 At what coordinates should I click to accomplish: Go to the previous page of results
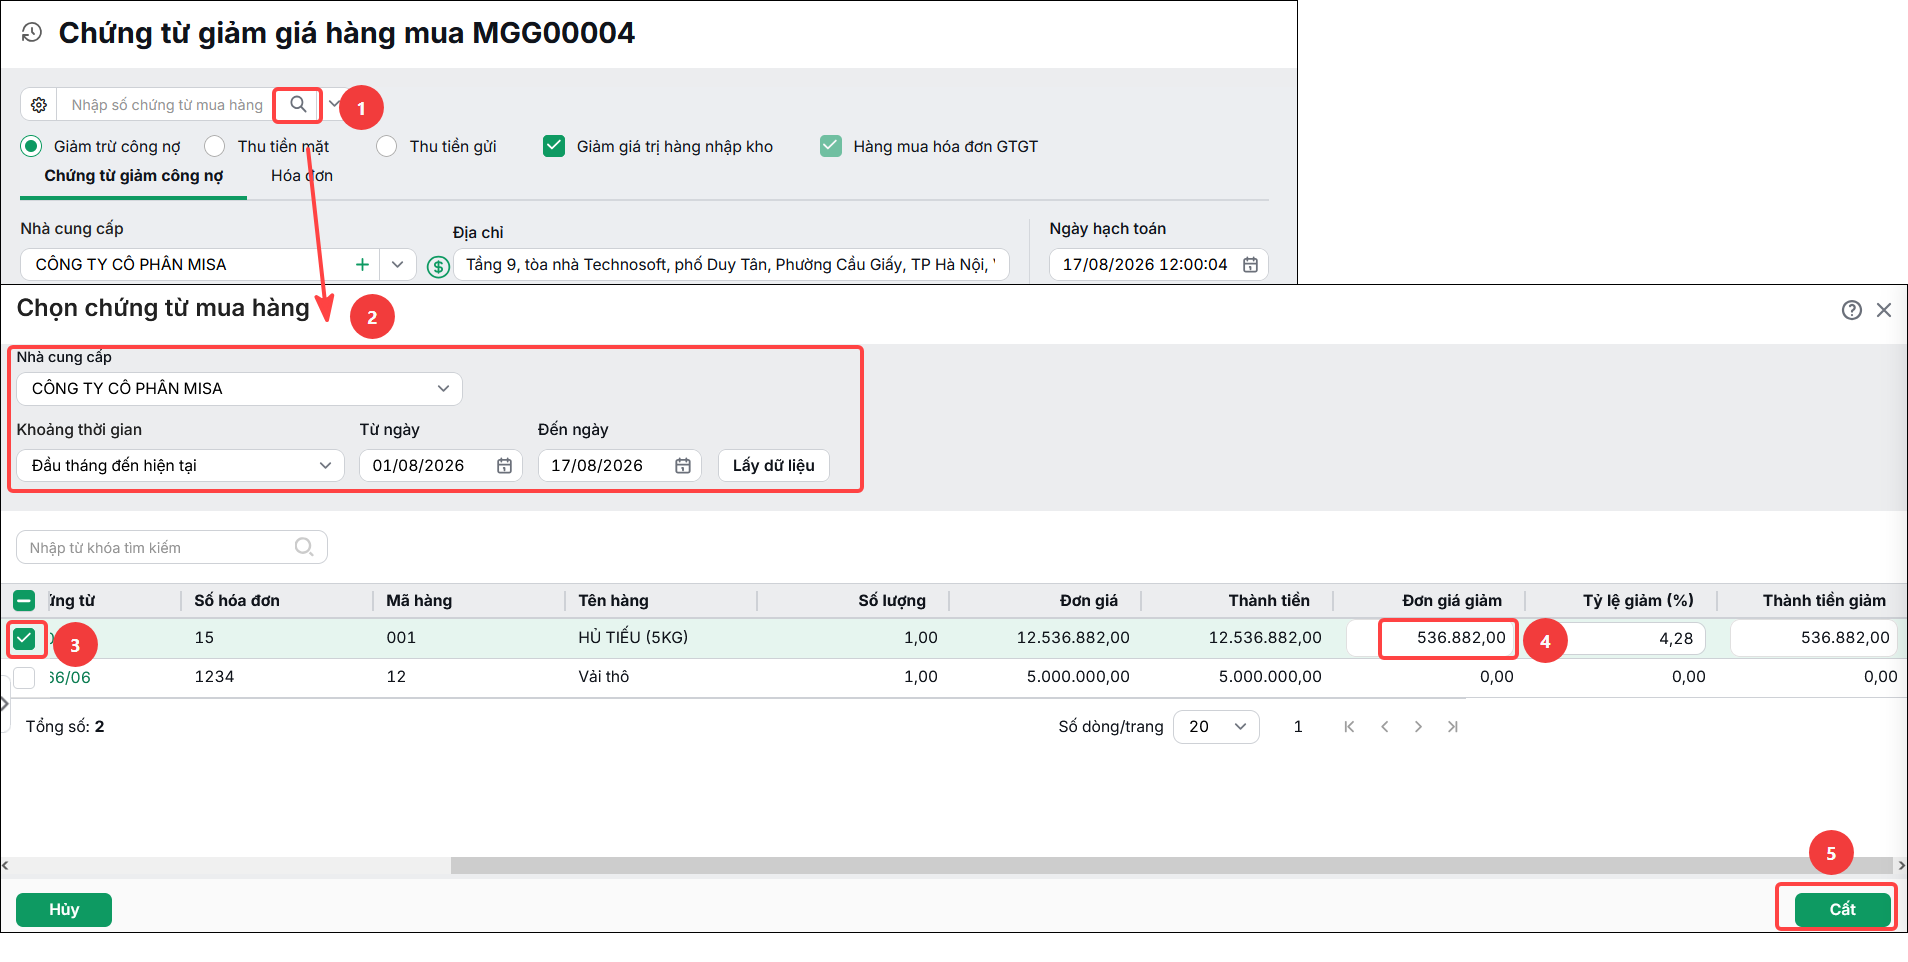coord(1384,727)
